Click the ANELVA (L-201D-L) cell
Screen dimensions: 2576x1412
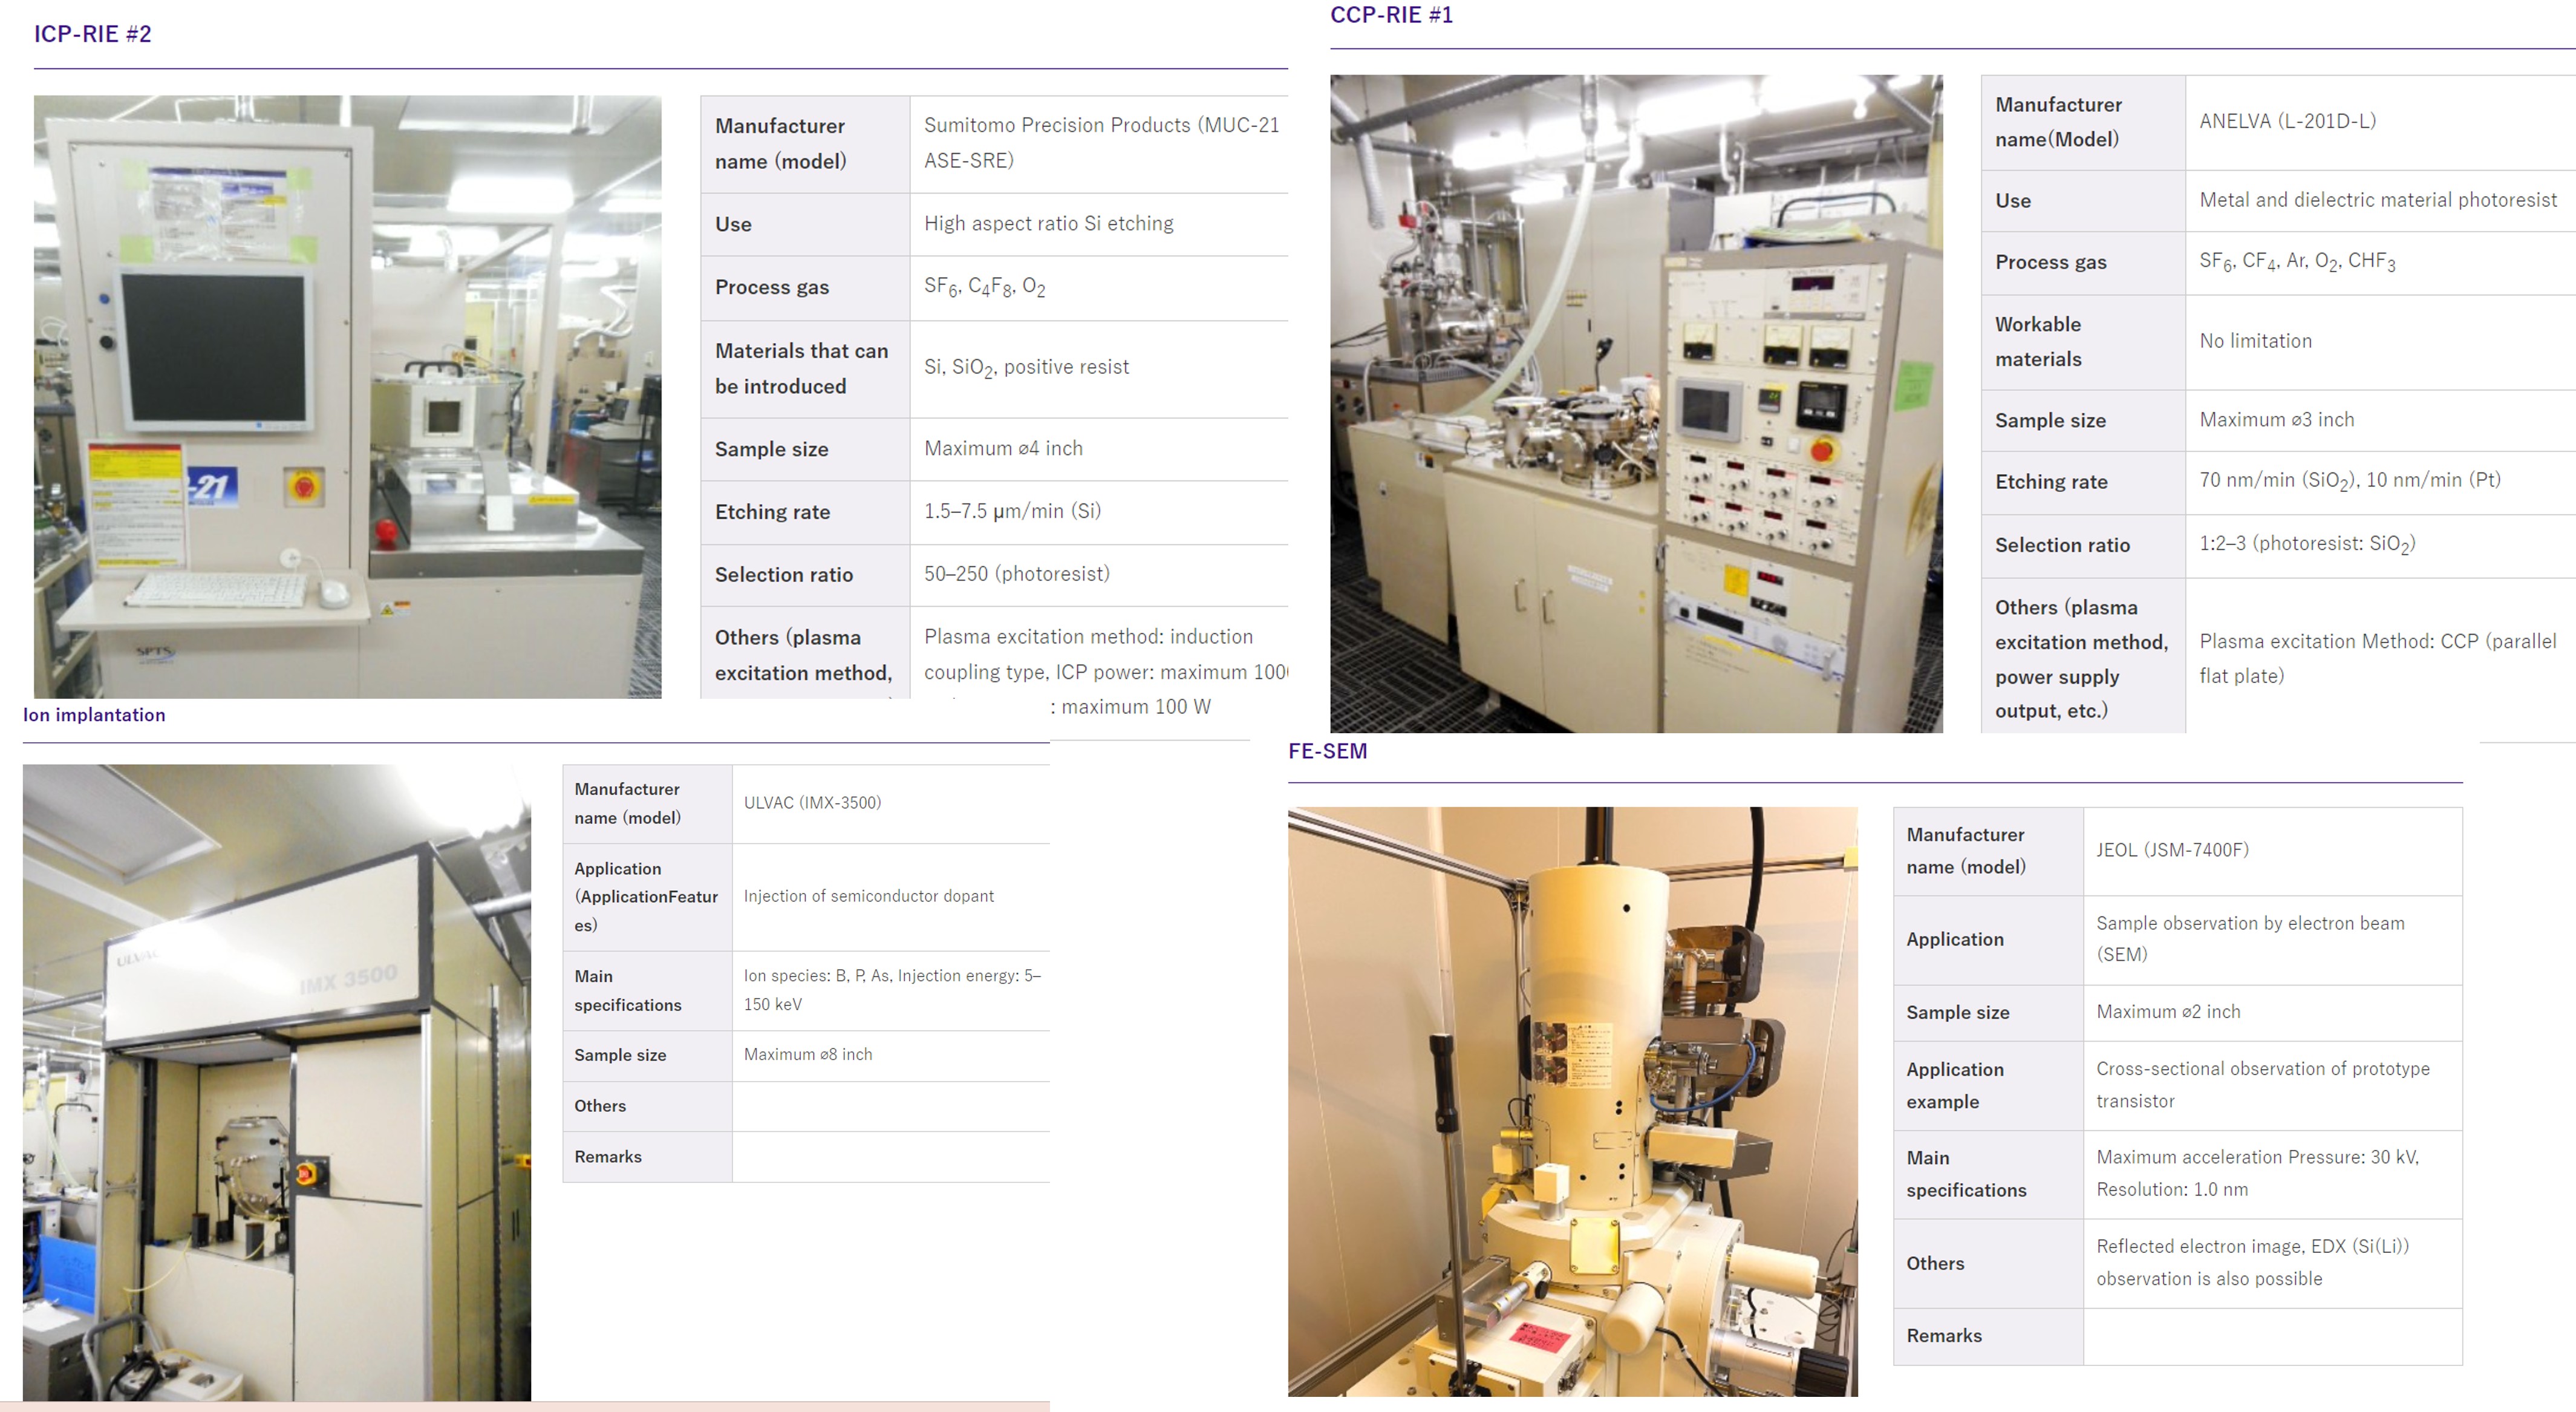(x=2380, y=122)
